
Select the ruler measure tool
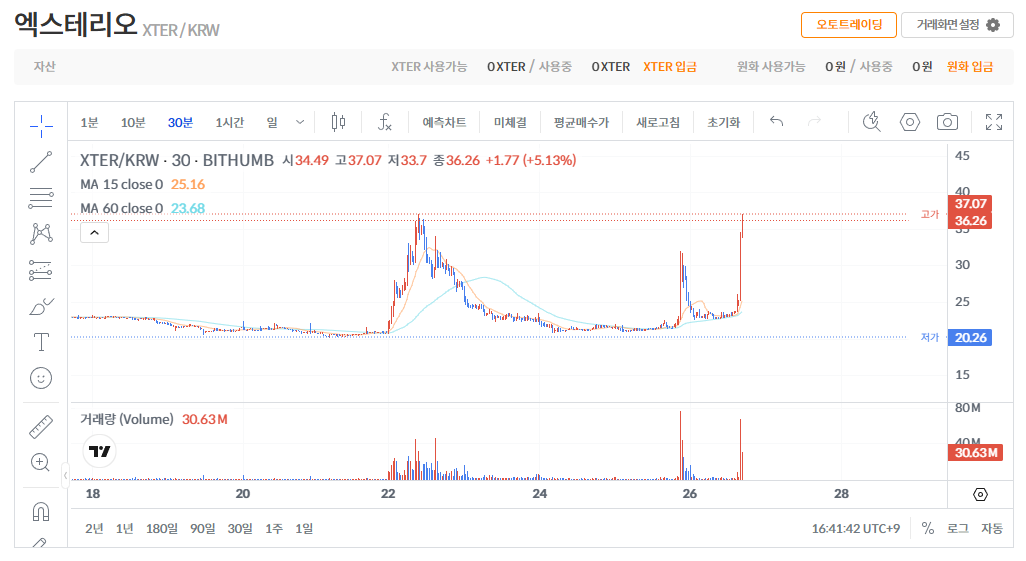(x=41, y=426)
